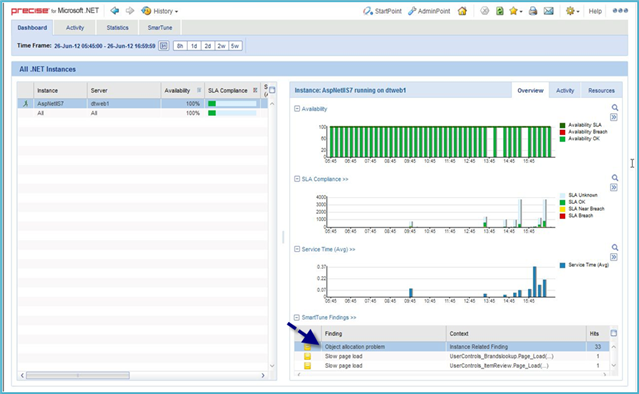Click yellow icon of ItemReview slow page load

307,366
